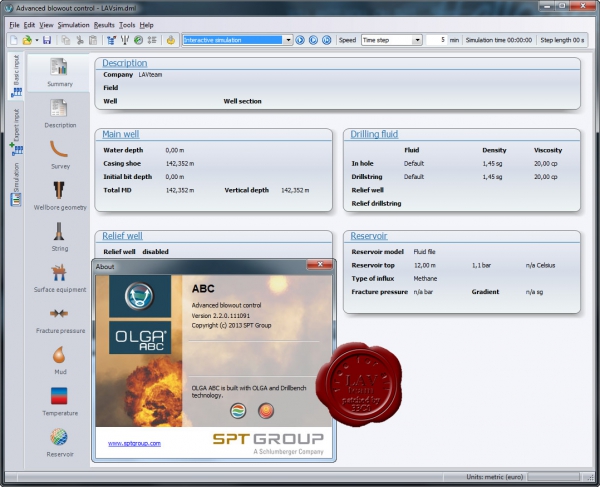Switch to the Basic input side tab

point(16,76)
